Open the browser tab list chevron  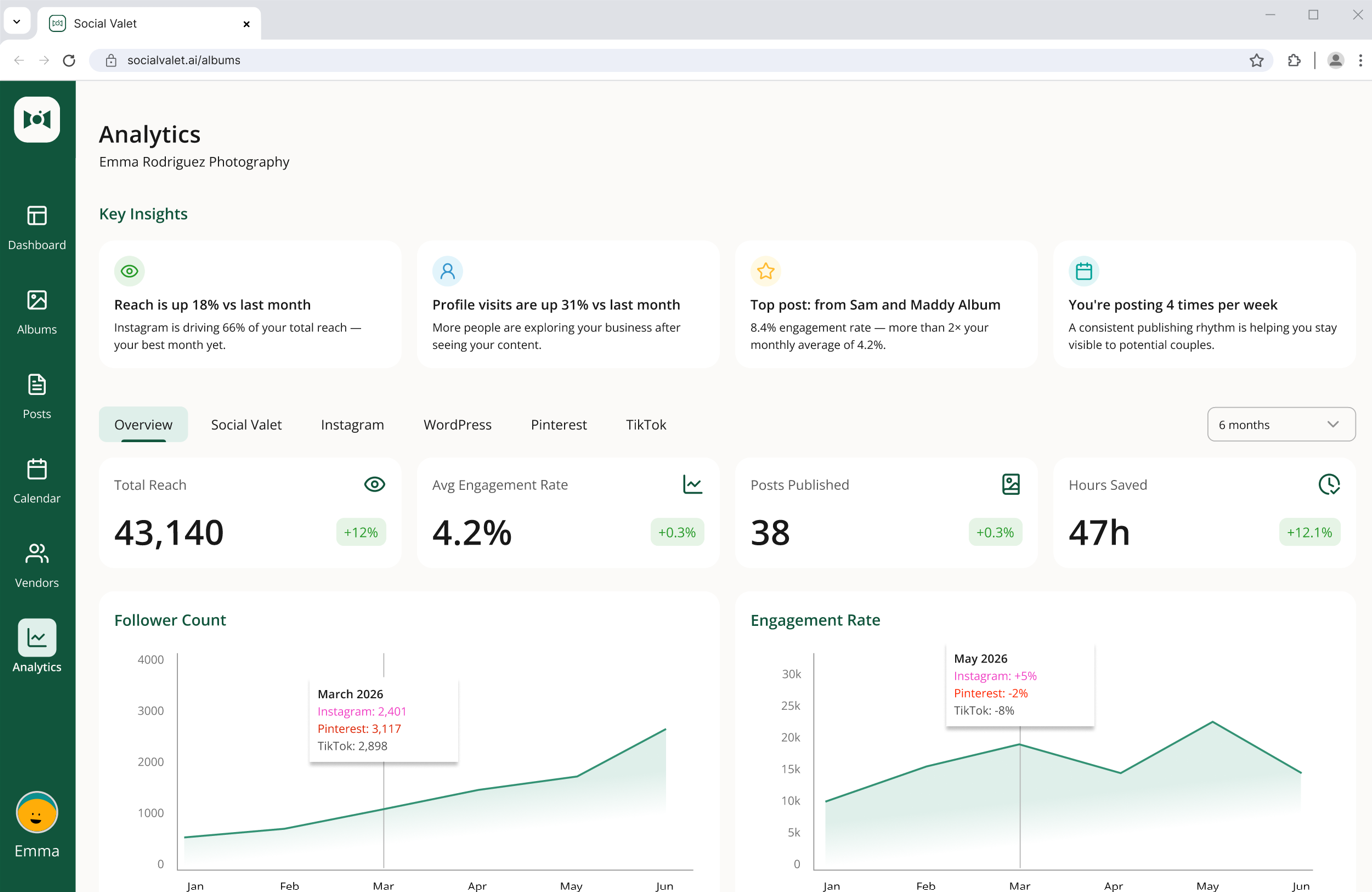pos(16,21)
